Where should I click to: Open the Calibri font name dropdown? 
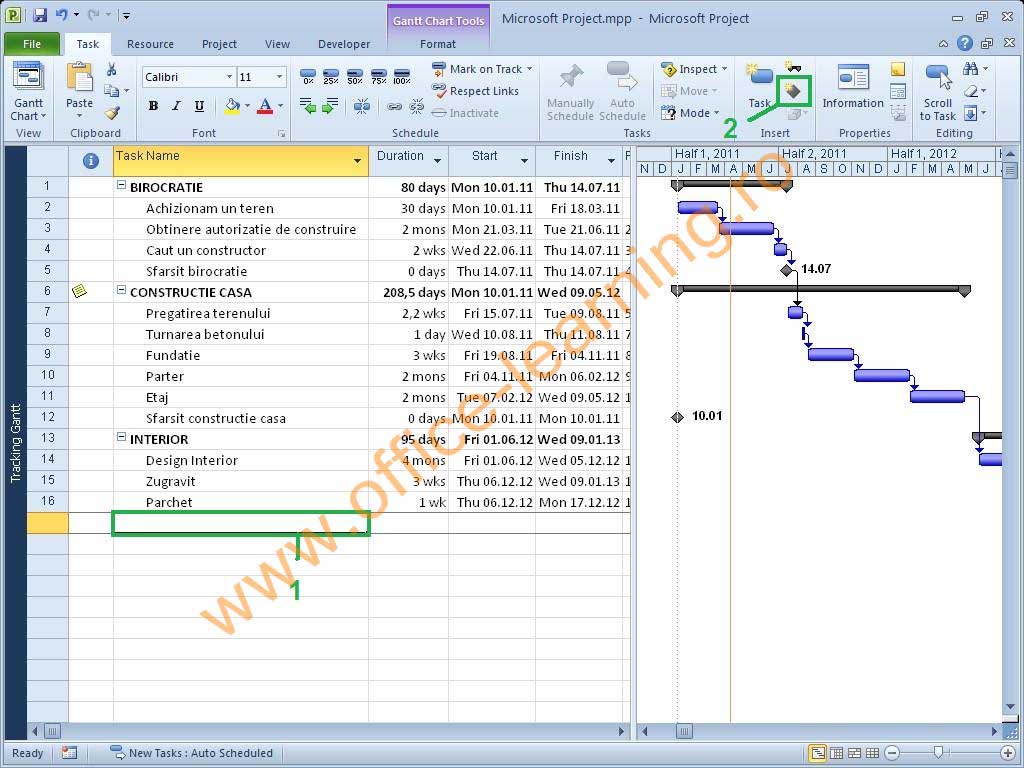(230, 77)
